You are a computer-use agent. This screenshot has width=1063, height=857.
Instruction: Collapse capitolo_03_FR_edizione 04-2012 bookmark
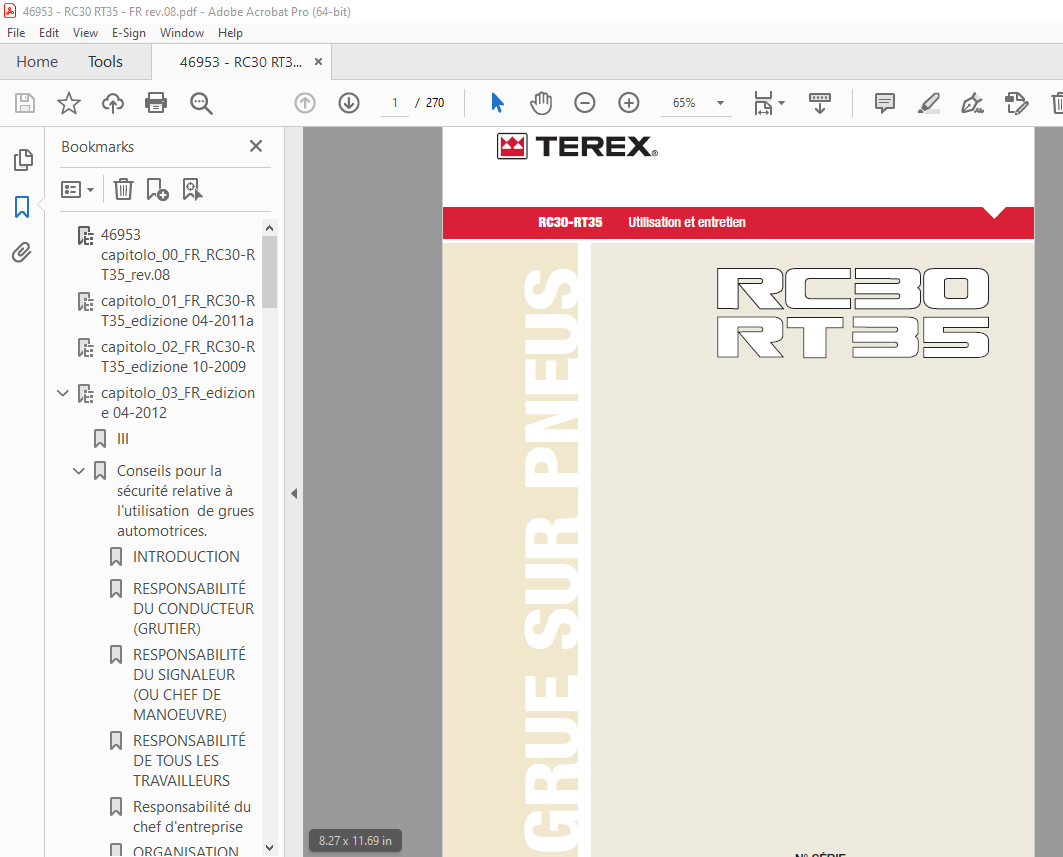[x=63, y=393]
